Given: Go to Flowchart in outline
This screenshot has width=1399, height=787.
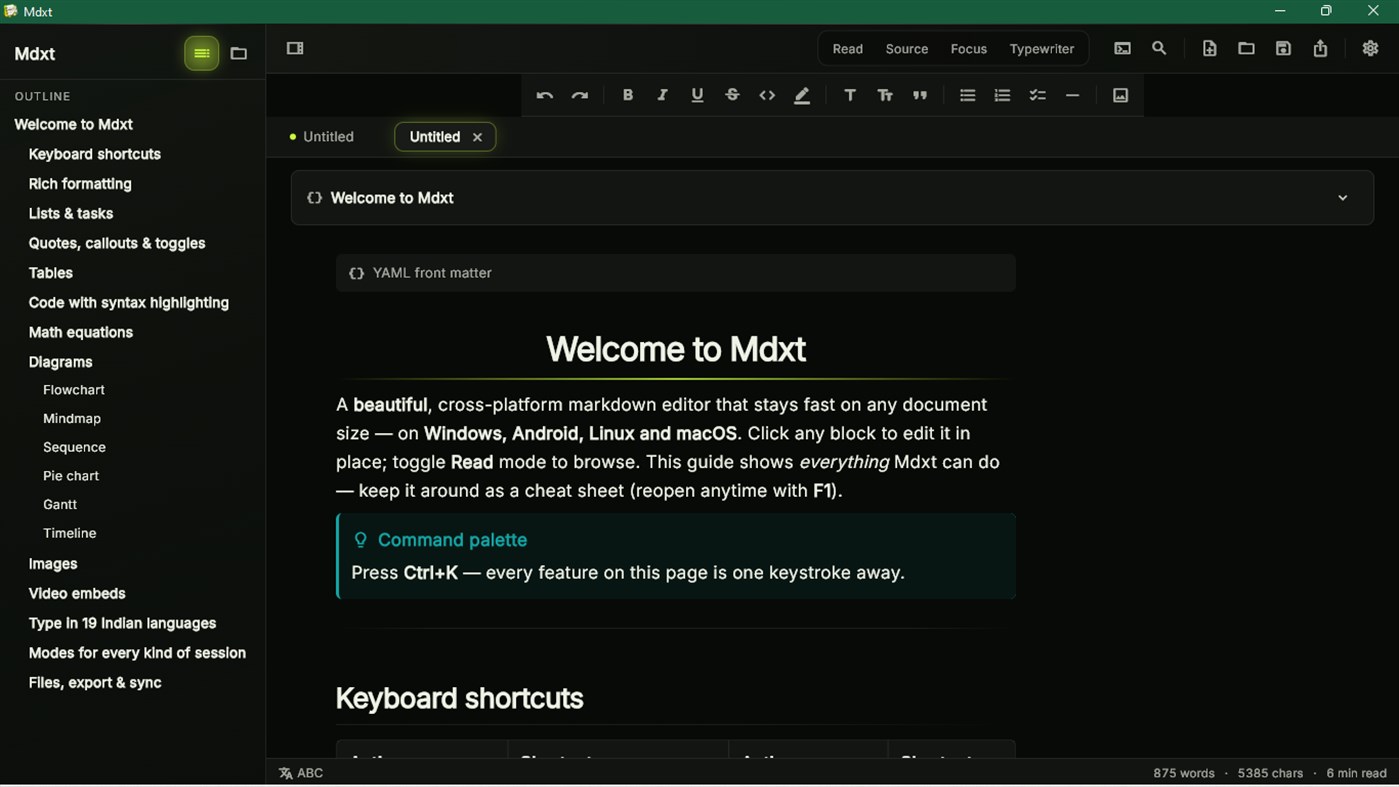Looking at the screenshot, I should click(74, 390).
